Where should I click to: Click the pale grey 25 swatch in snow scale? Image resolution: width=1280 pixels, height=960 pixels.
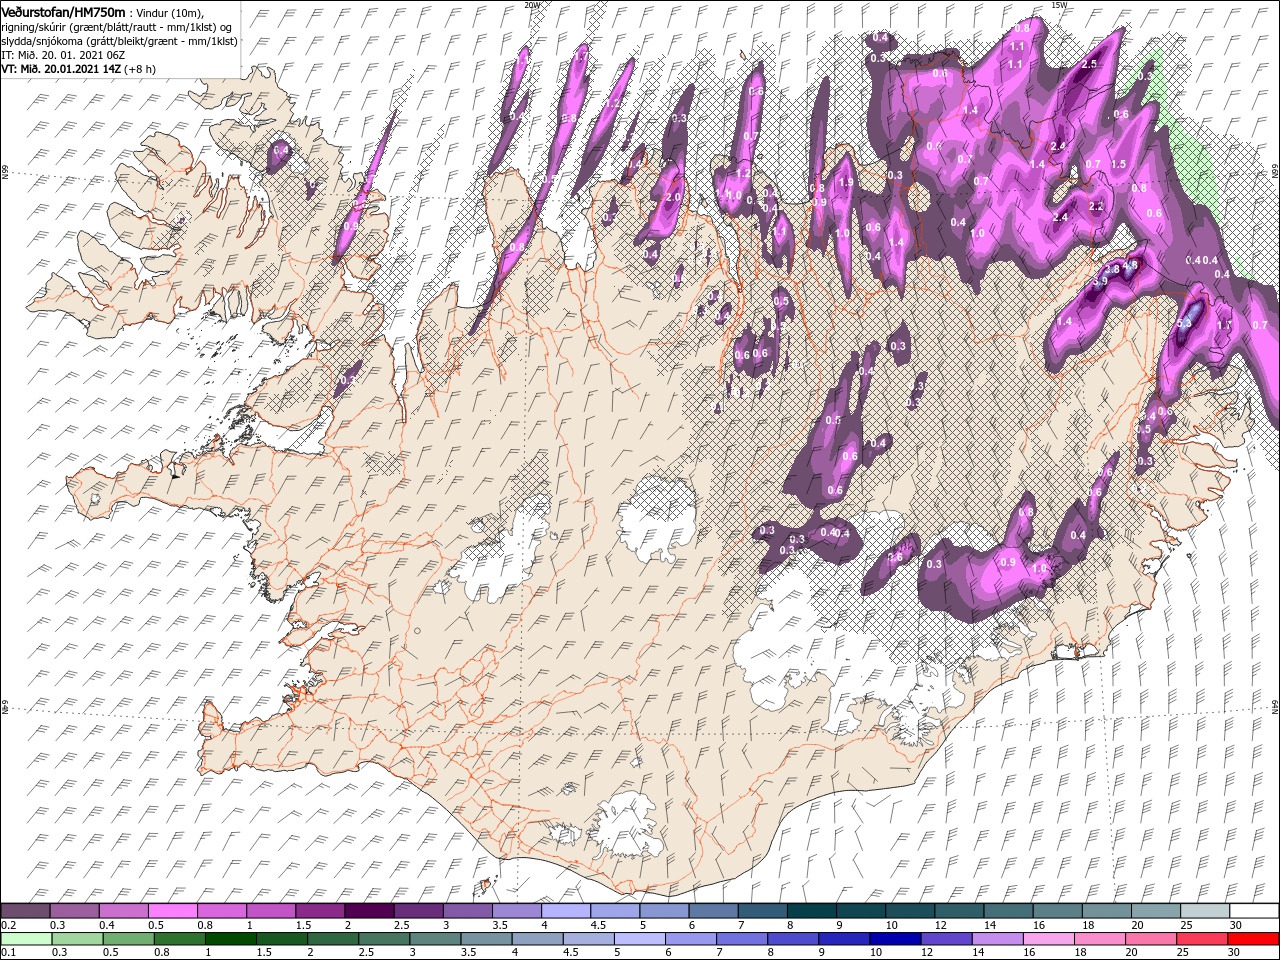click(x=1203, y=910)
